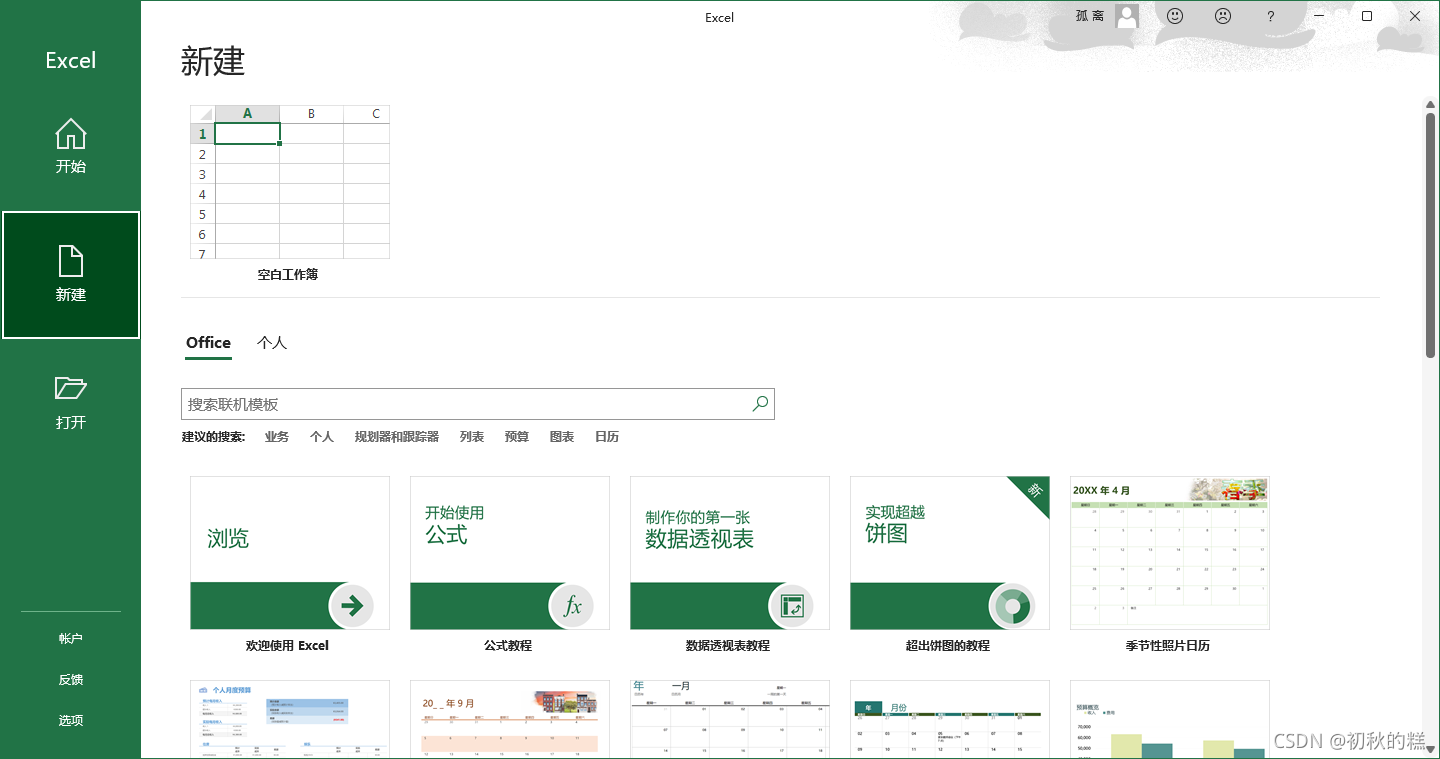Click the fx icon on 公式 template
This screenshot has width=1440, height=759.
tap(572, 605)
